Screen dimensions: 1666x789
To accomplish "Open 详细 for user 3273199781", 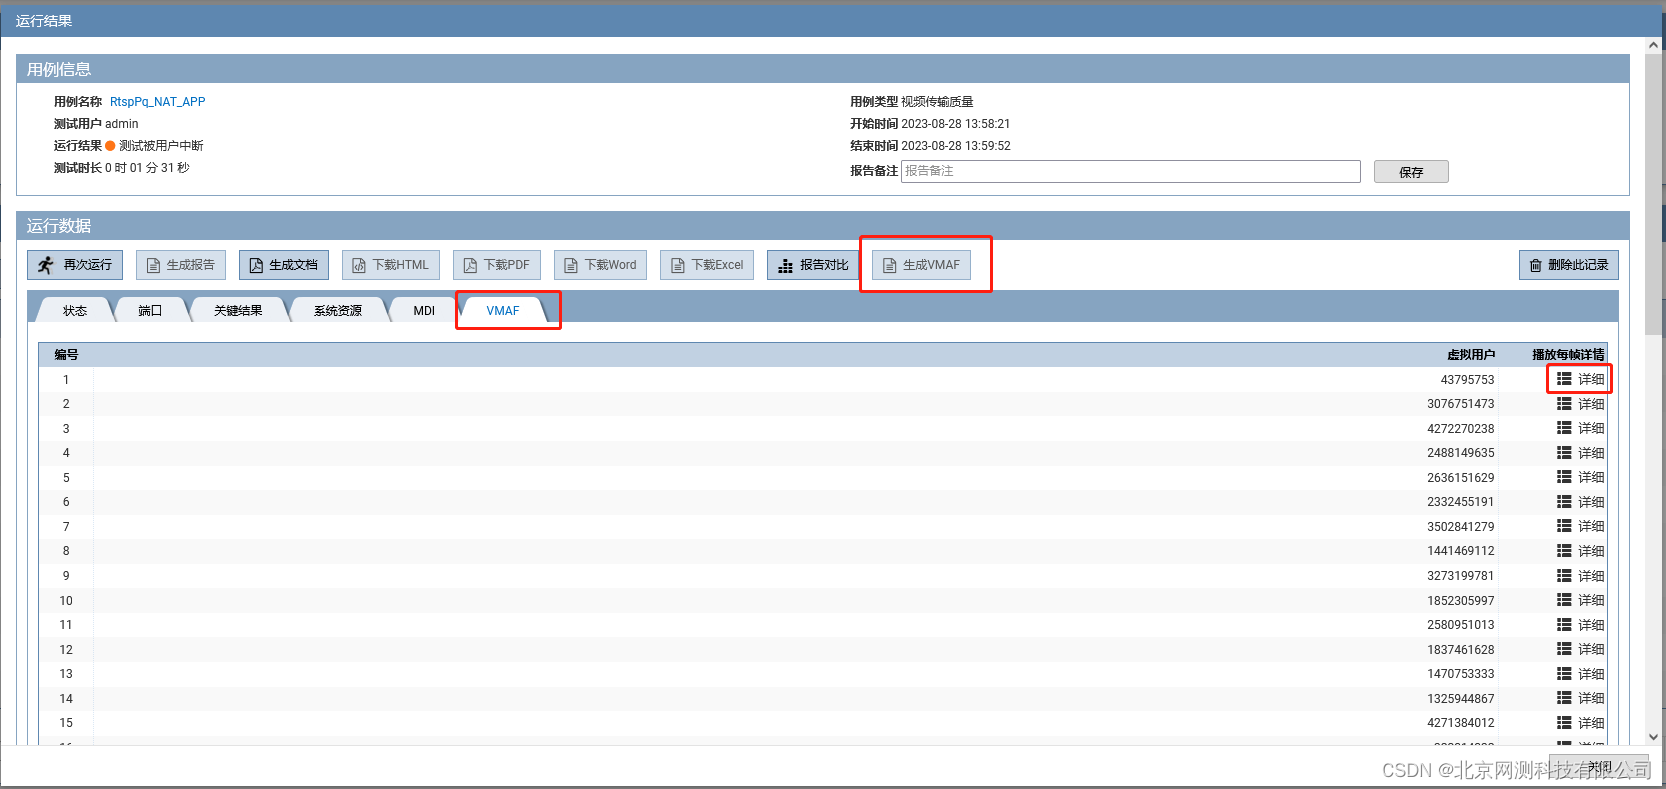I will pyautogui.click(x=1580, y=576).
